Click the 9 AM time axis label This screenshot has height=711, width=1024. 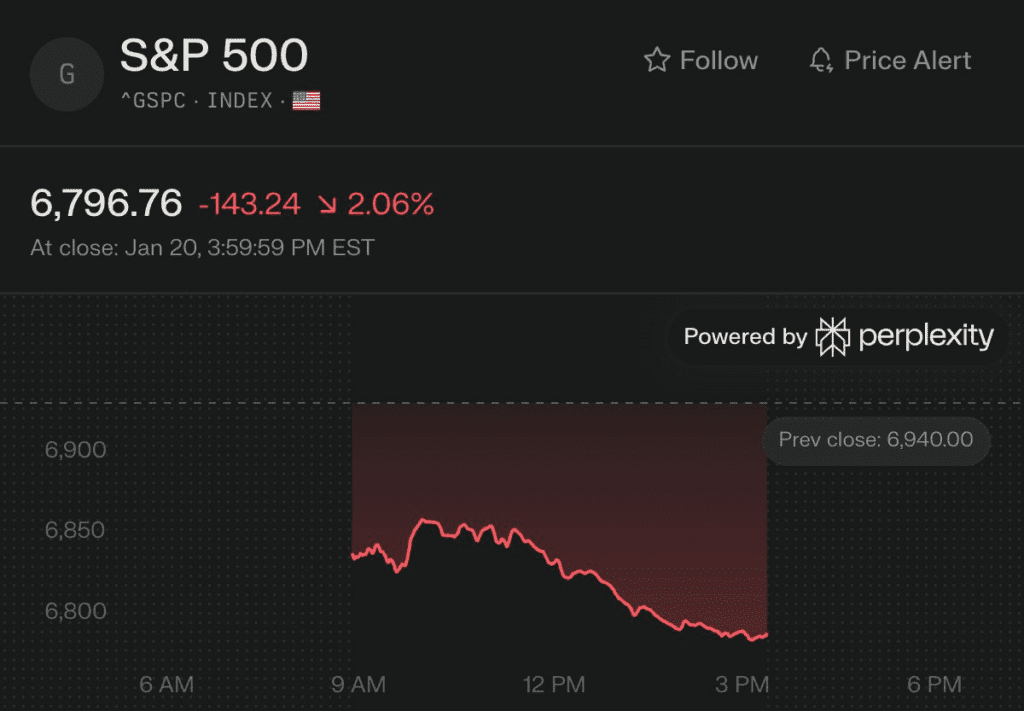pos(357,685)
